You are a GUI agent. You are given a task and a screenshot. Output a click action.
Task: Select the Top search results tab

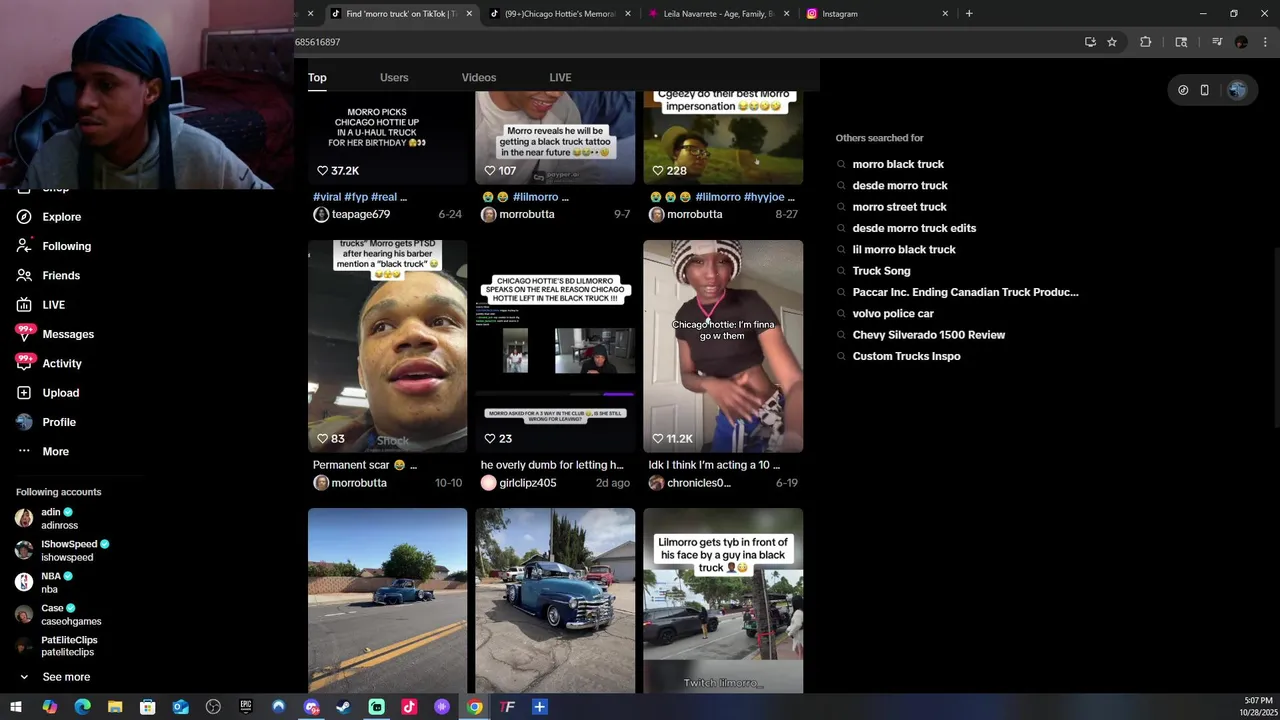click(317, 77)
